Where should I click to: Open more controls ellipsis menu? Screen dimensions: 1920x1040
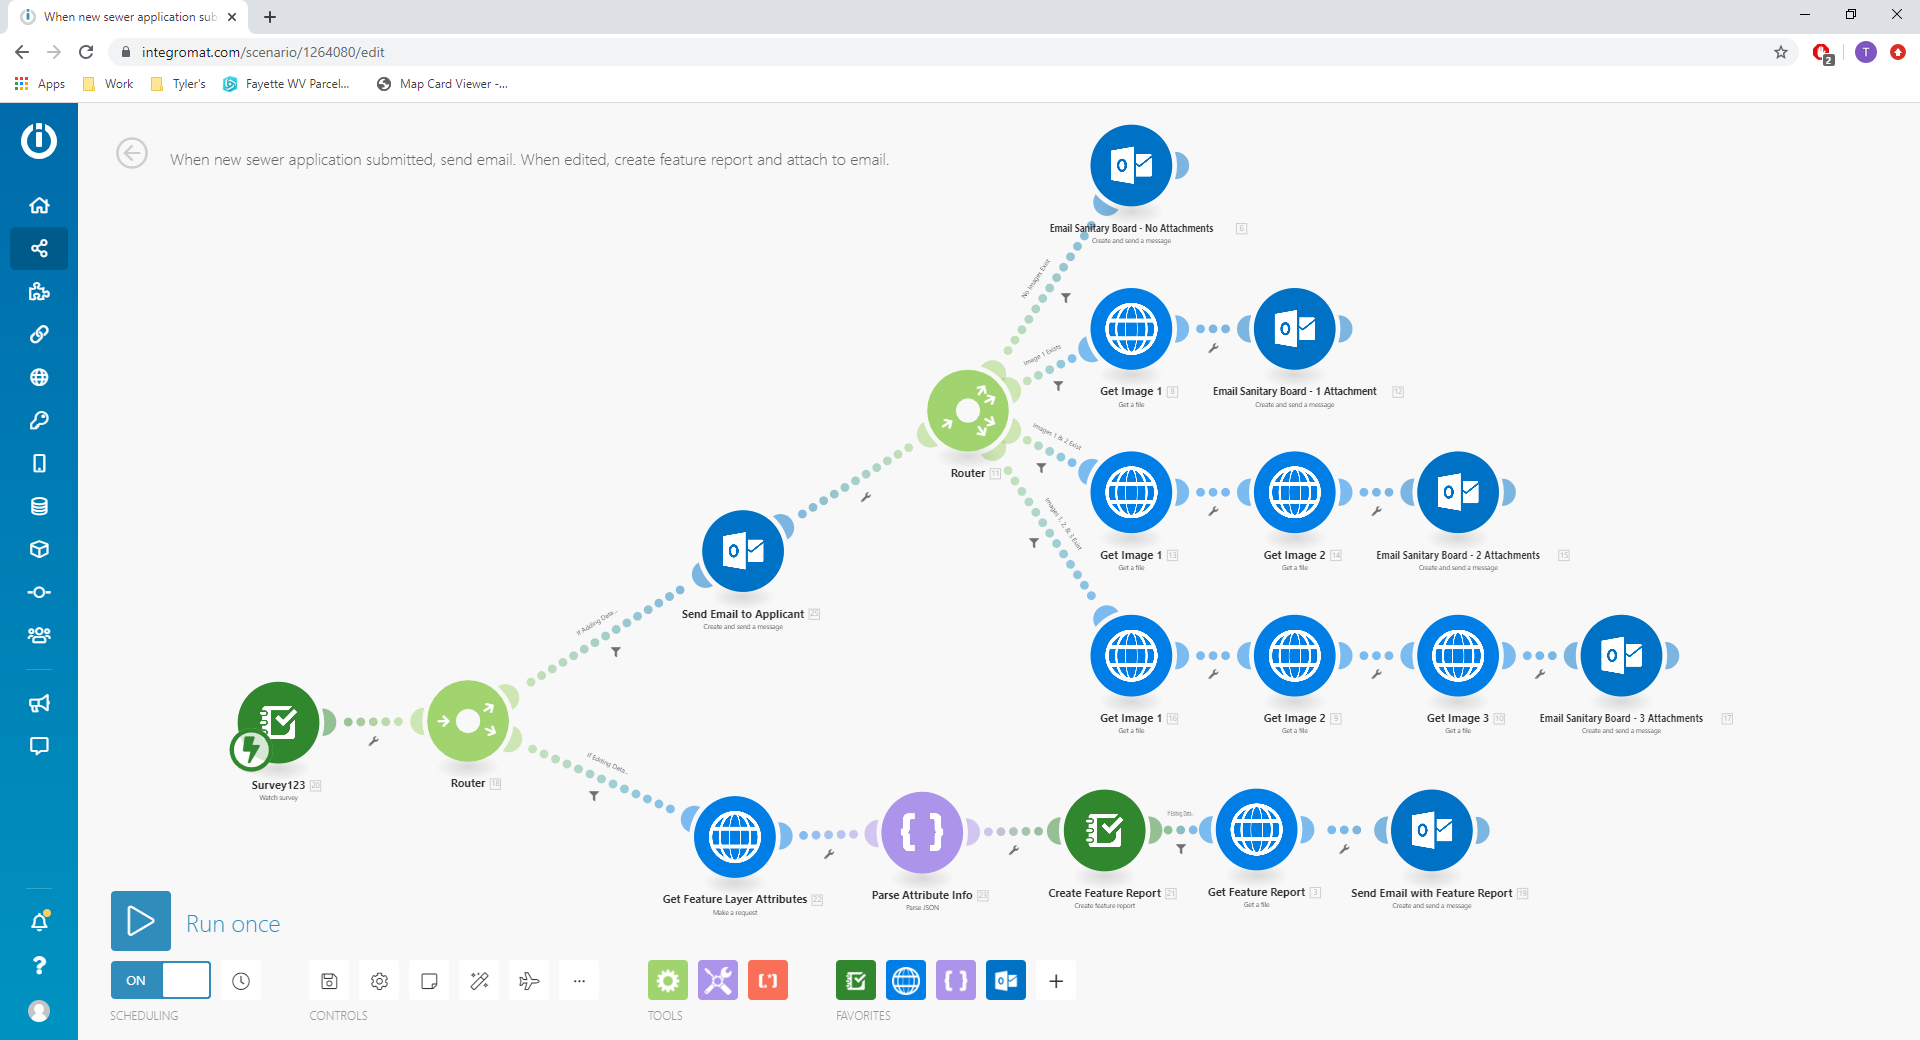[579, 981]
